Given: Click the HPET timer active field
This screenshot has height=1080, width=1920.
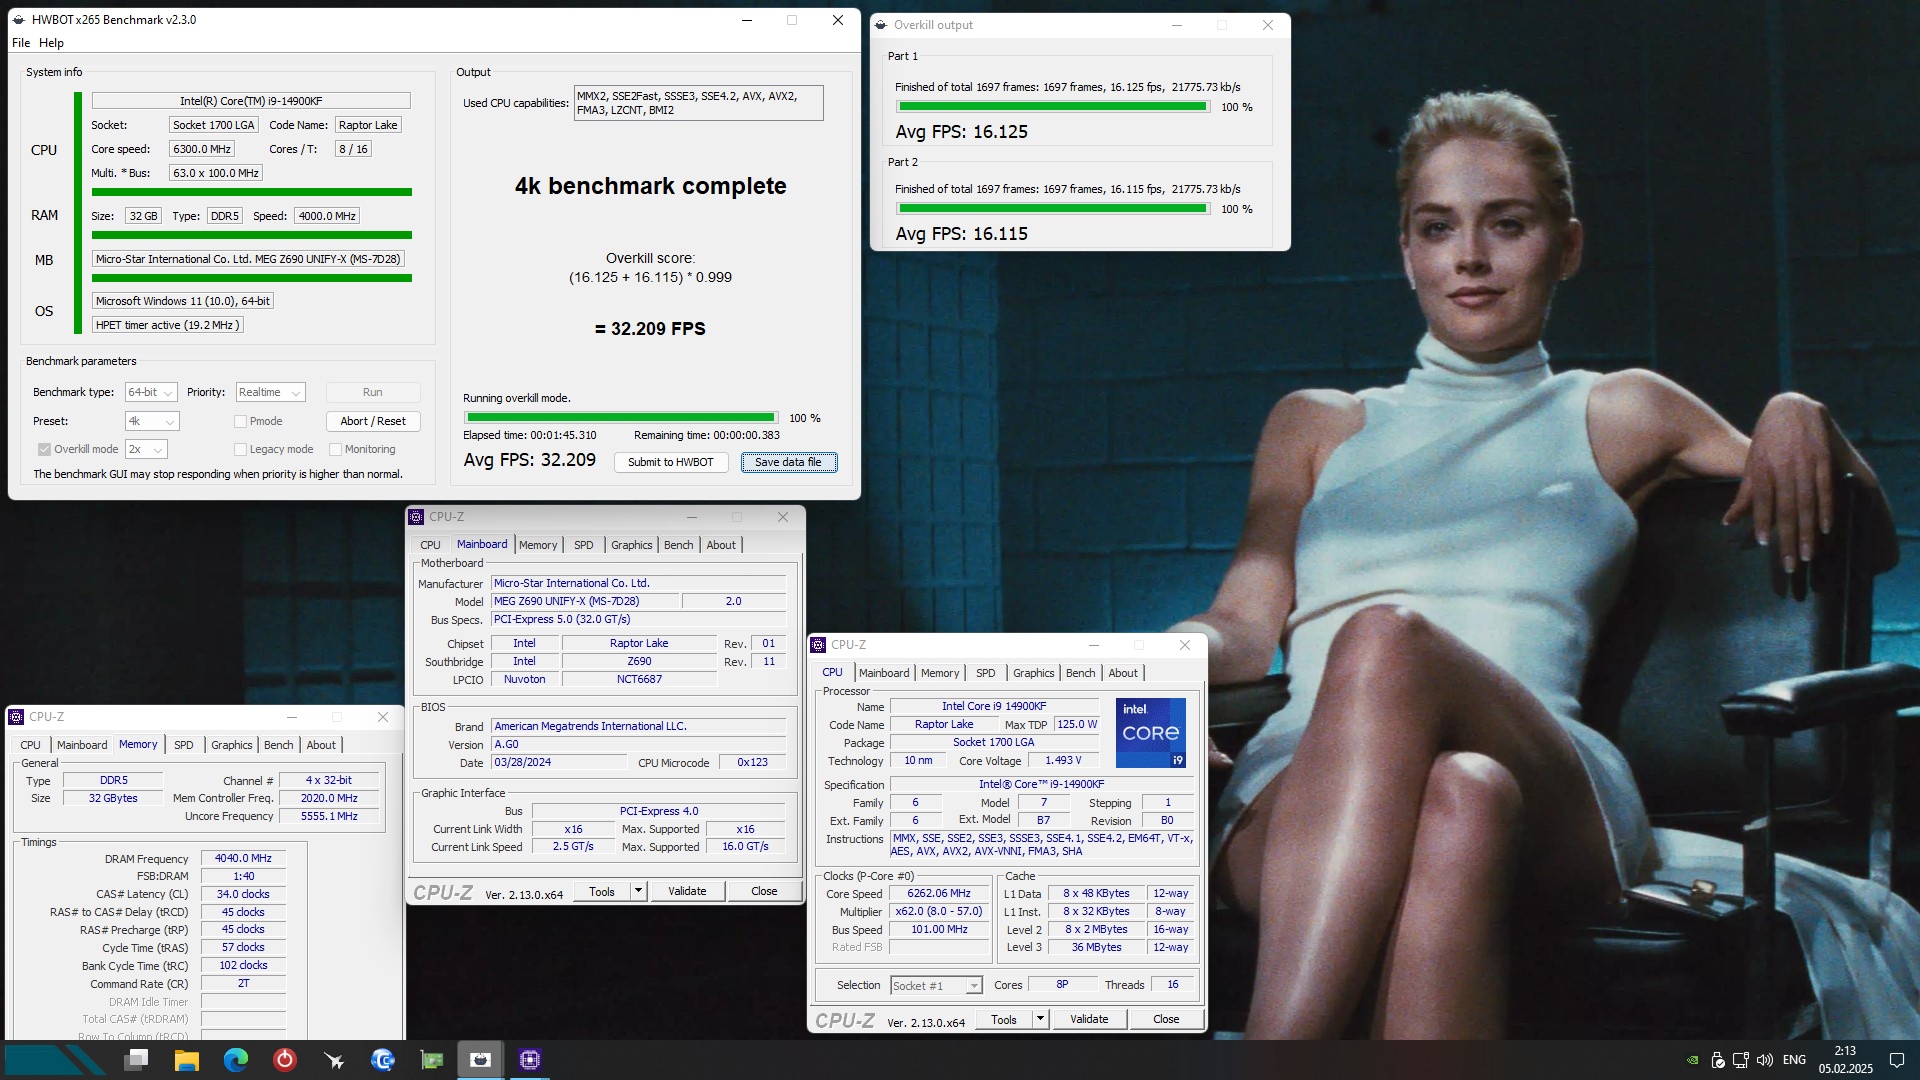Looking at the screenshot, I should pos(167,325).
